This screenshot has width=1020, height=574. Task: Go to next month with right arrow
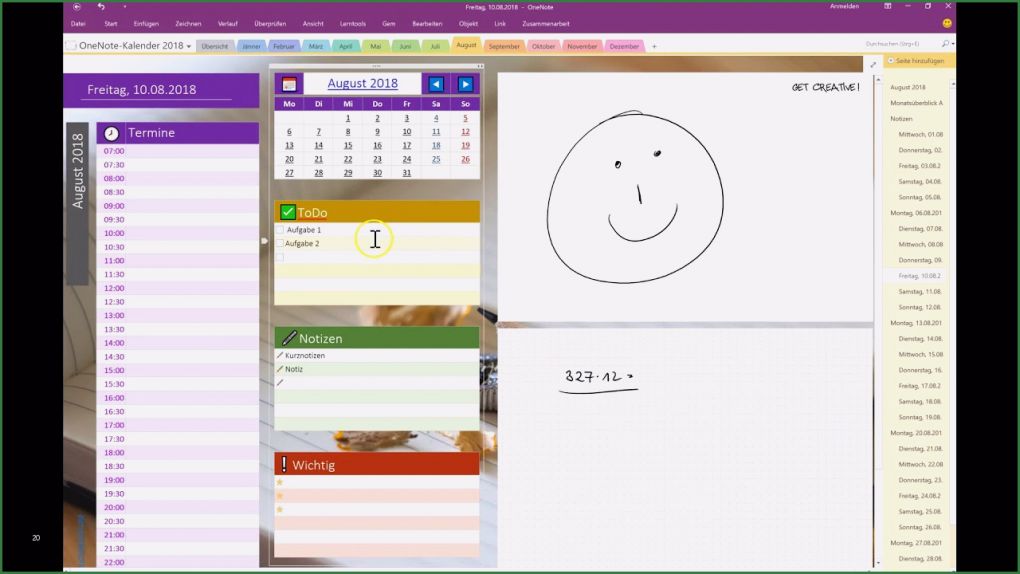[x=465, y=84]
